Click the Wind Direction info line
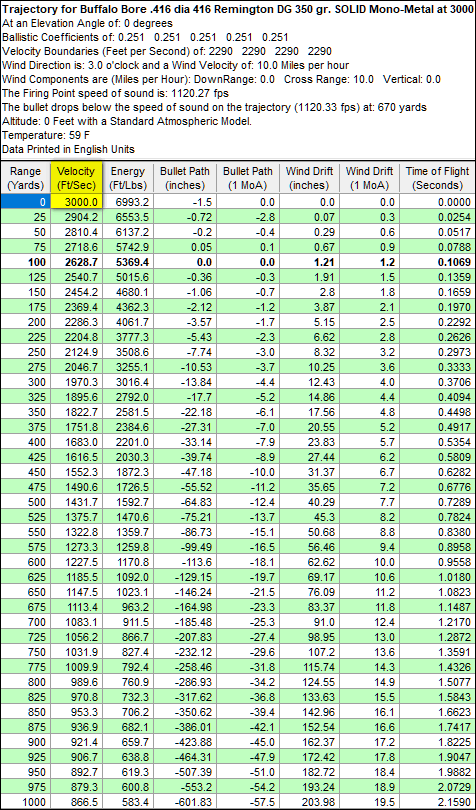Image resolution: width=476 pixels, height=810 pixels. [175, 66]
